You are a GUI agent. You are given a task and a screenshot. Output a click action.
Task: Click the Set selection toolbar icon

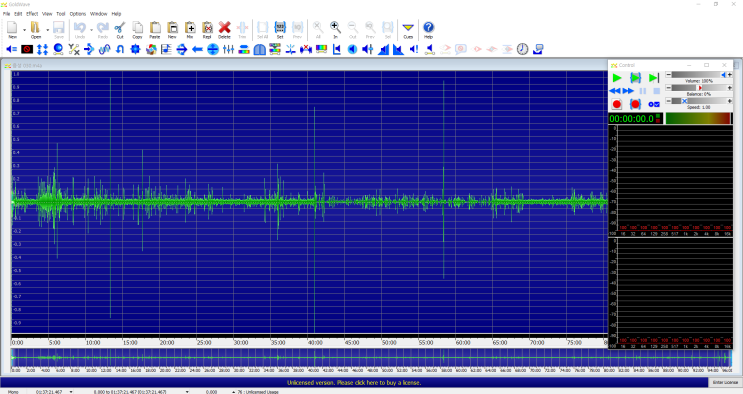(280, 29)
